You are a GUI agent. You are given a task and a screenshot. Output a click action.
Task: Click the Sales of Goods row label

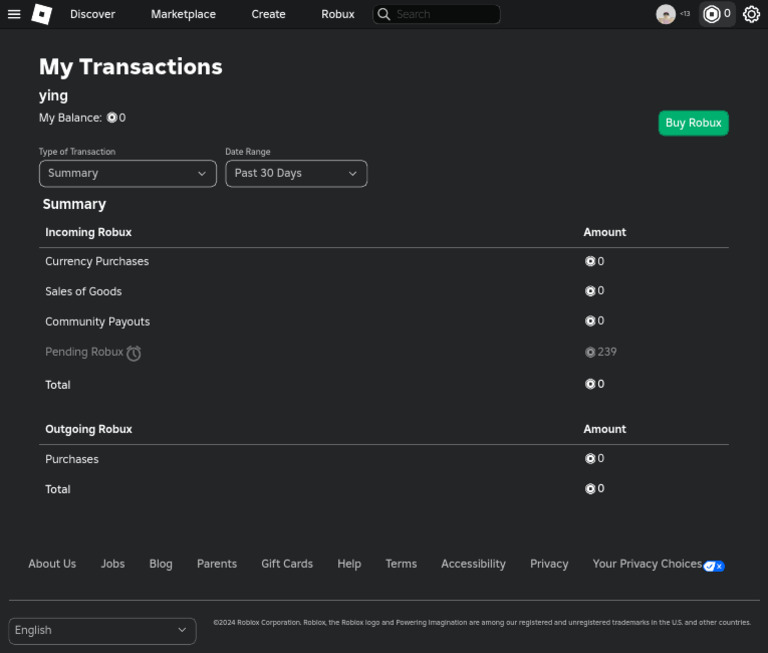click(83, 291)
